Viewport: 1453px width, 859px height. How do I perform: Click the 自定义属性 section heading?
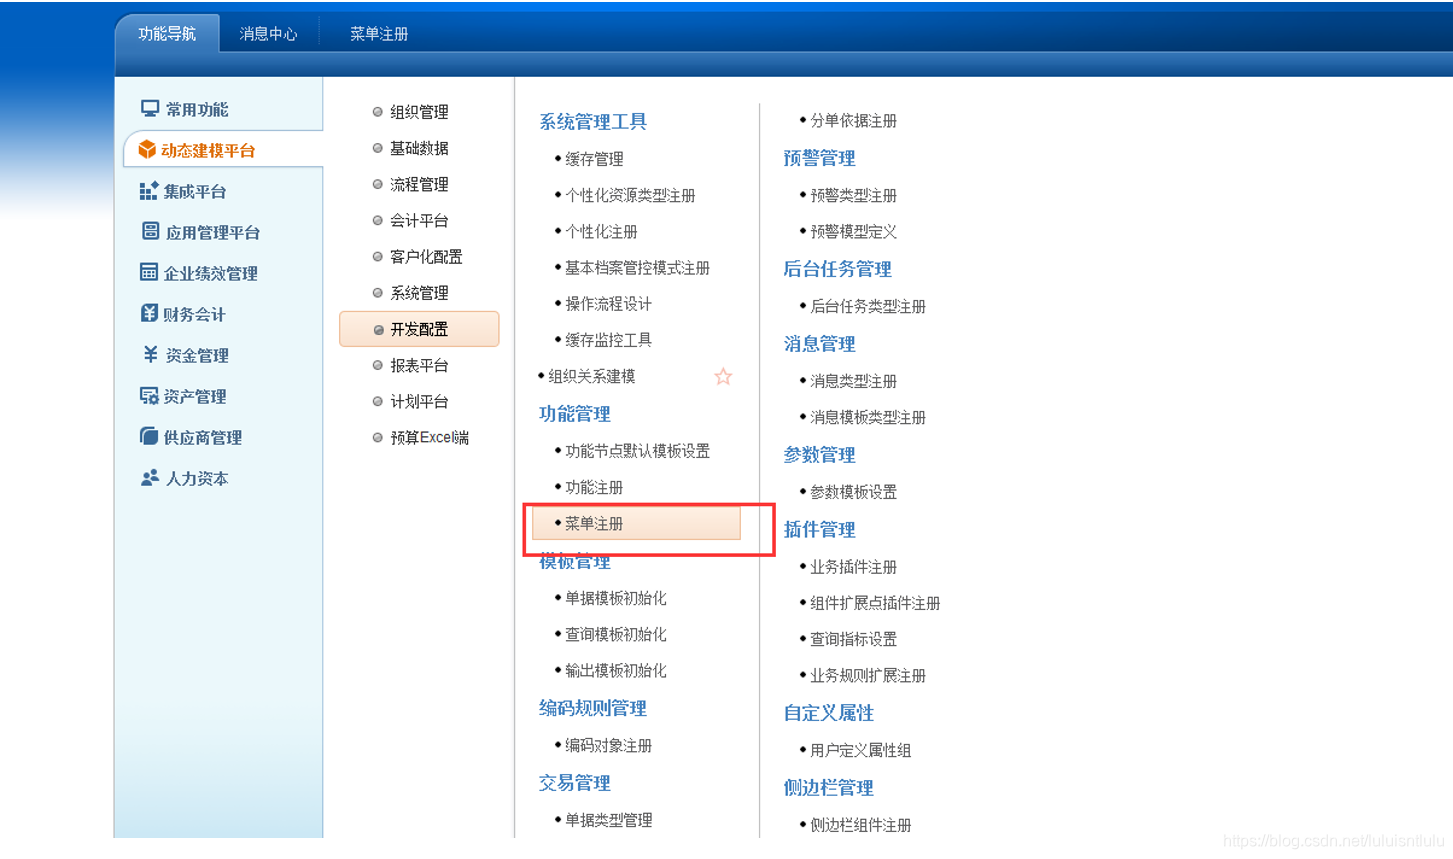(x=828, y=713)
